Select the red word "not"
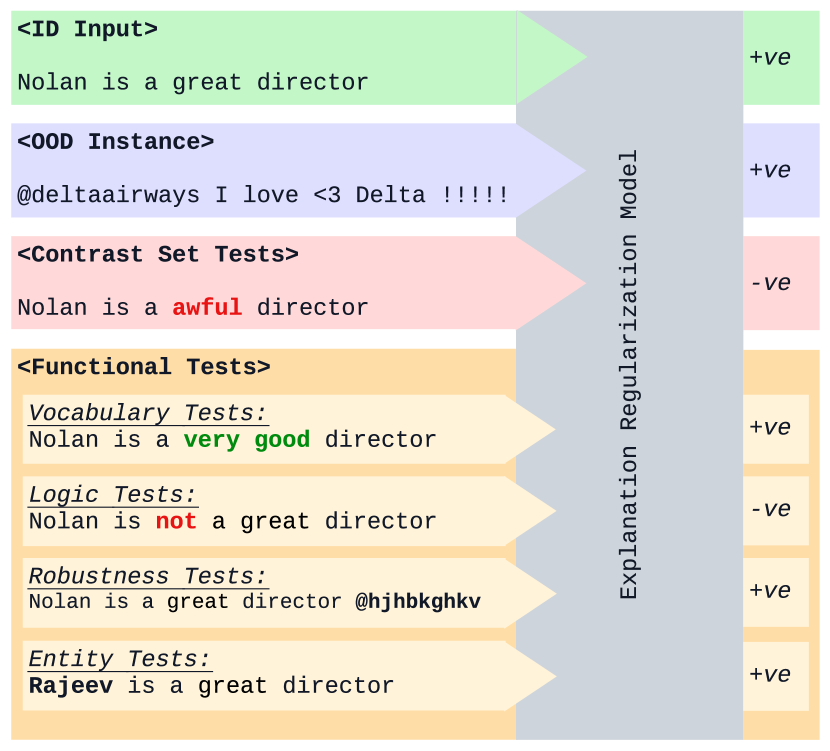This screenshot has width=830, height=751. 176,522
